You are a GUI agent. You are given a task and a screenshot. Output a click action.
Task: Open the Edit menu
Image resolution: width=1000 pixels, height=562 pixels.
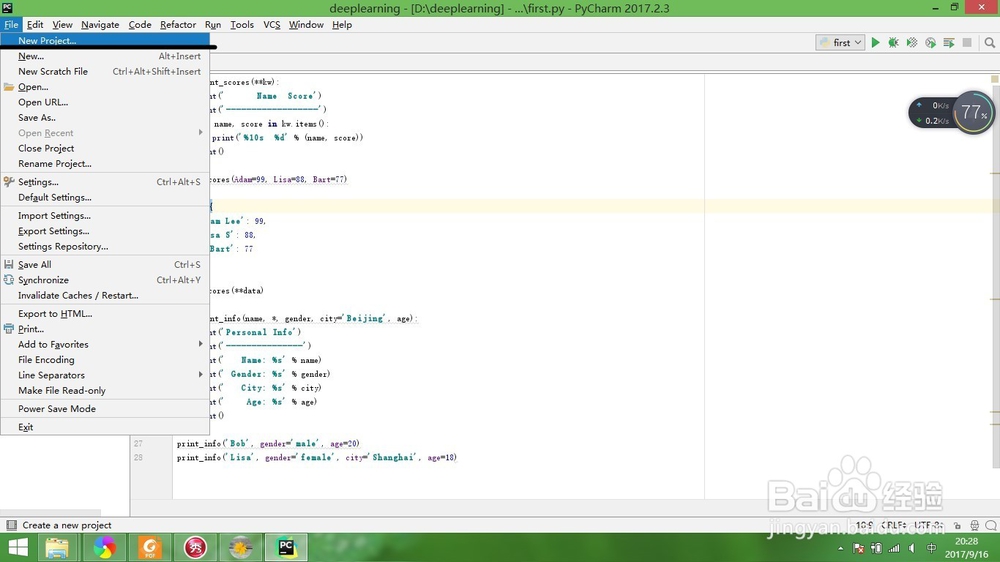35,24
